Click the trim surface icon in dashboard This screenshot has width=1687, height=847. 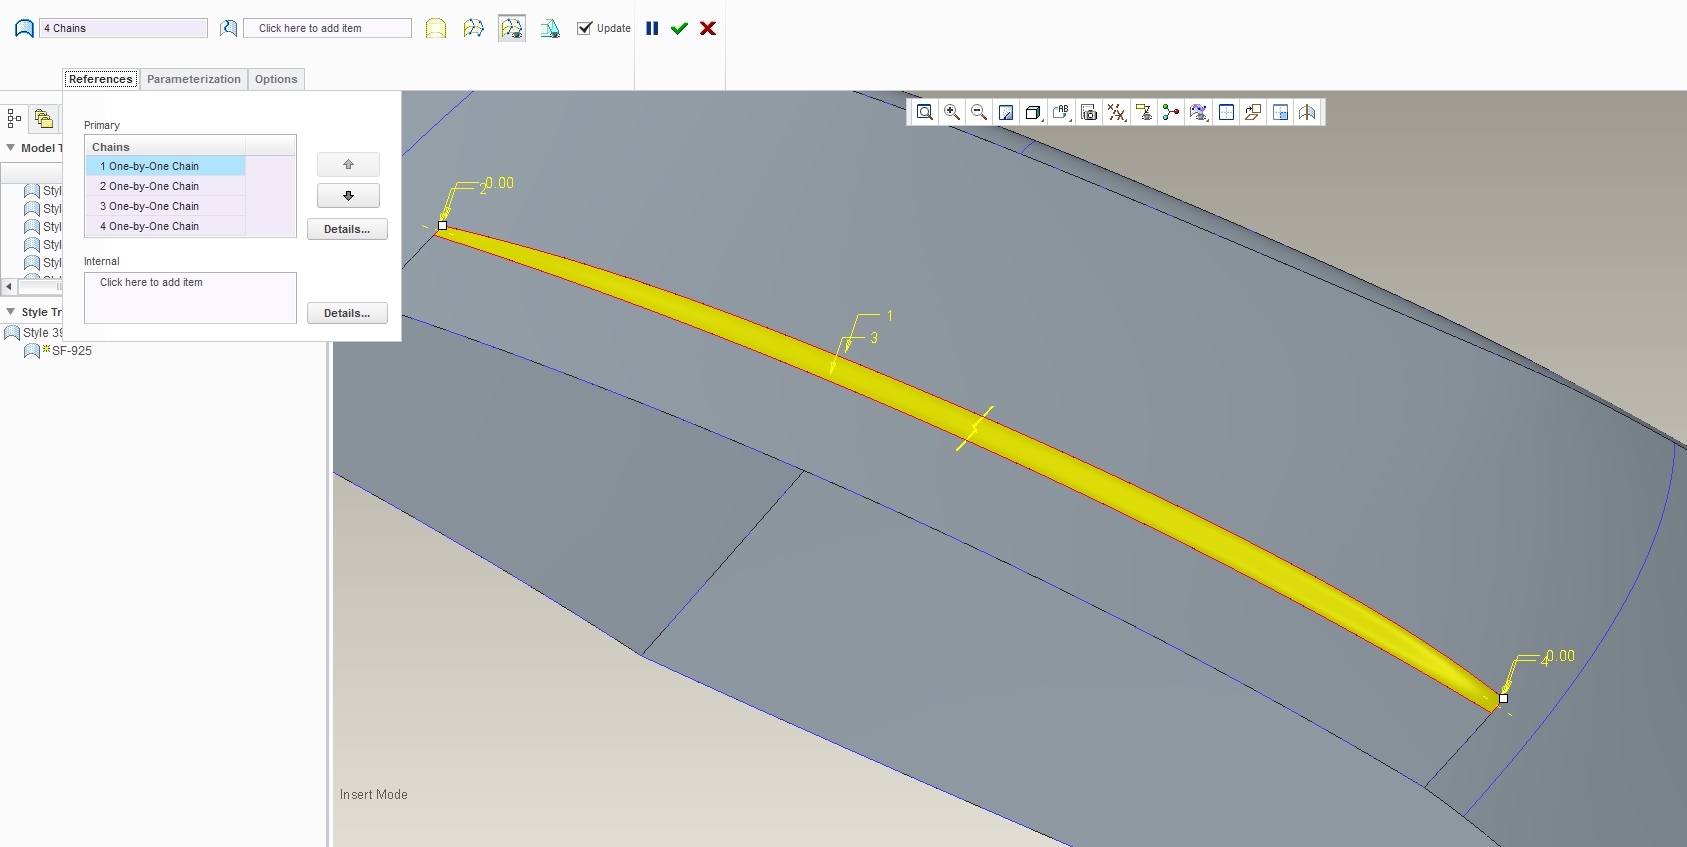point(550,28)
